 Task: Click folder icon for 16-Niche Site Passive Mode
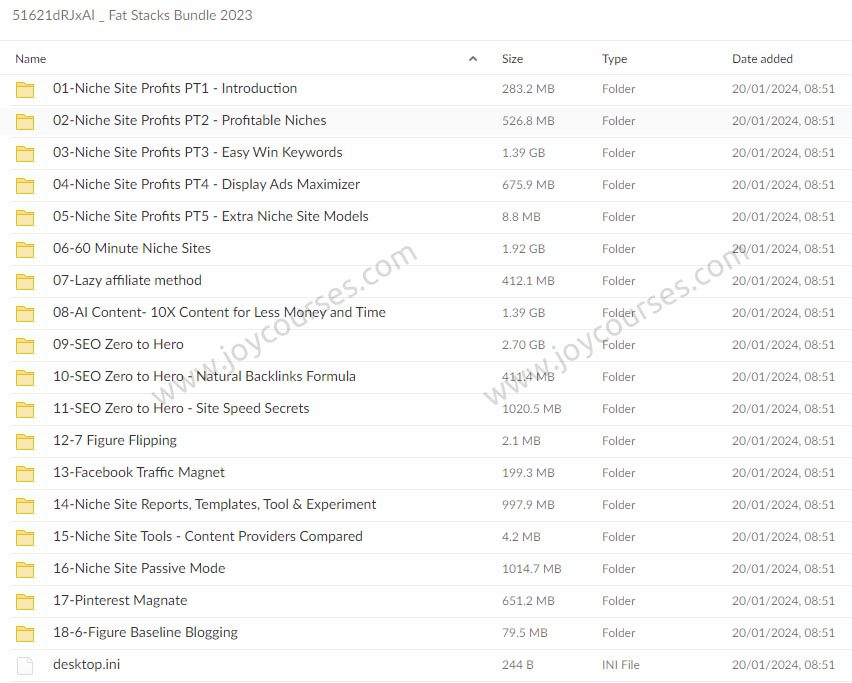tap(24, 569)
